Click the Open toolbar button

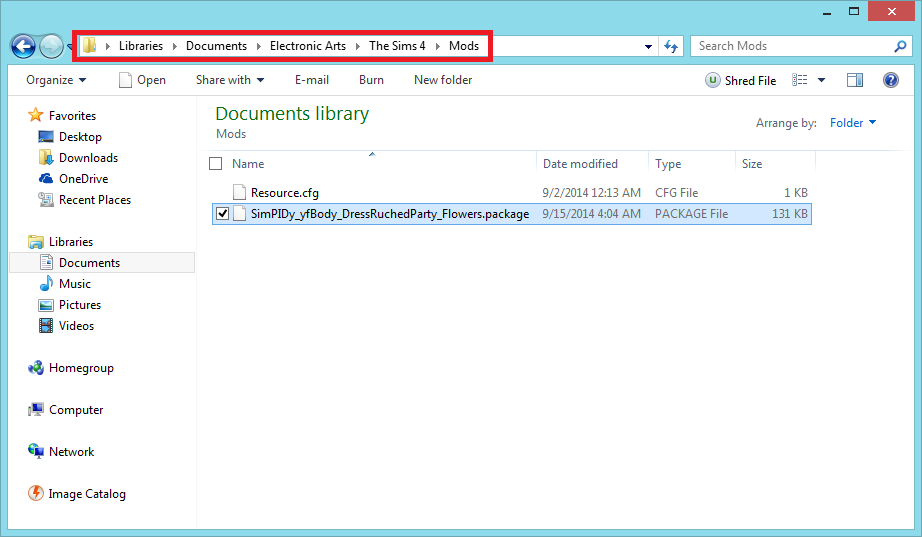coord(142,80)
